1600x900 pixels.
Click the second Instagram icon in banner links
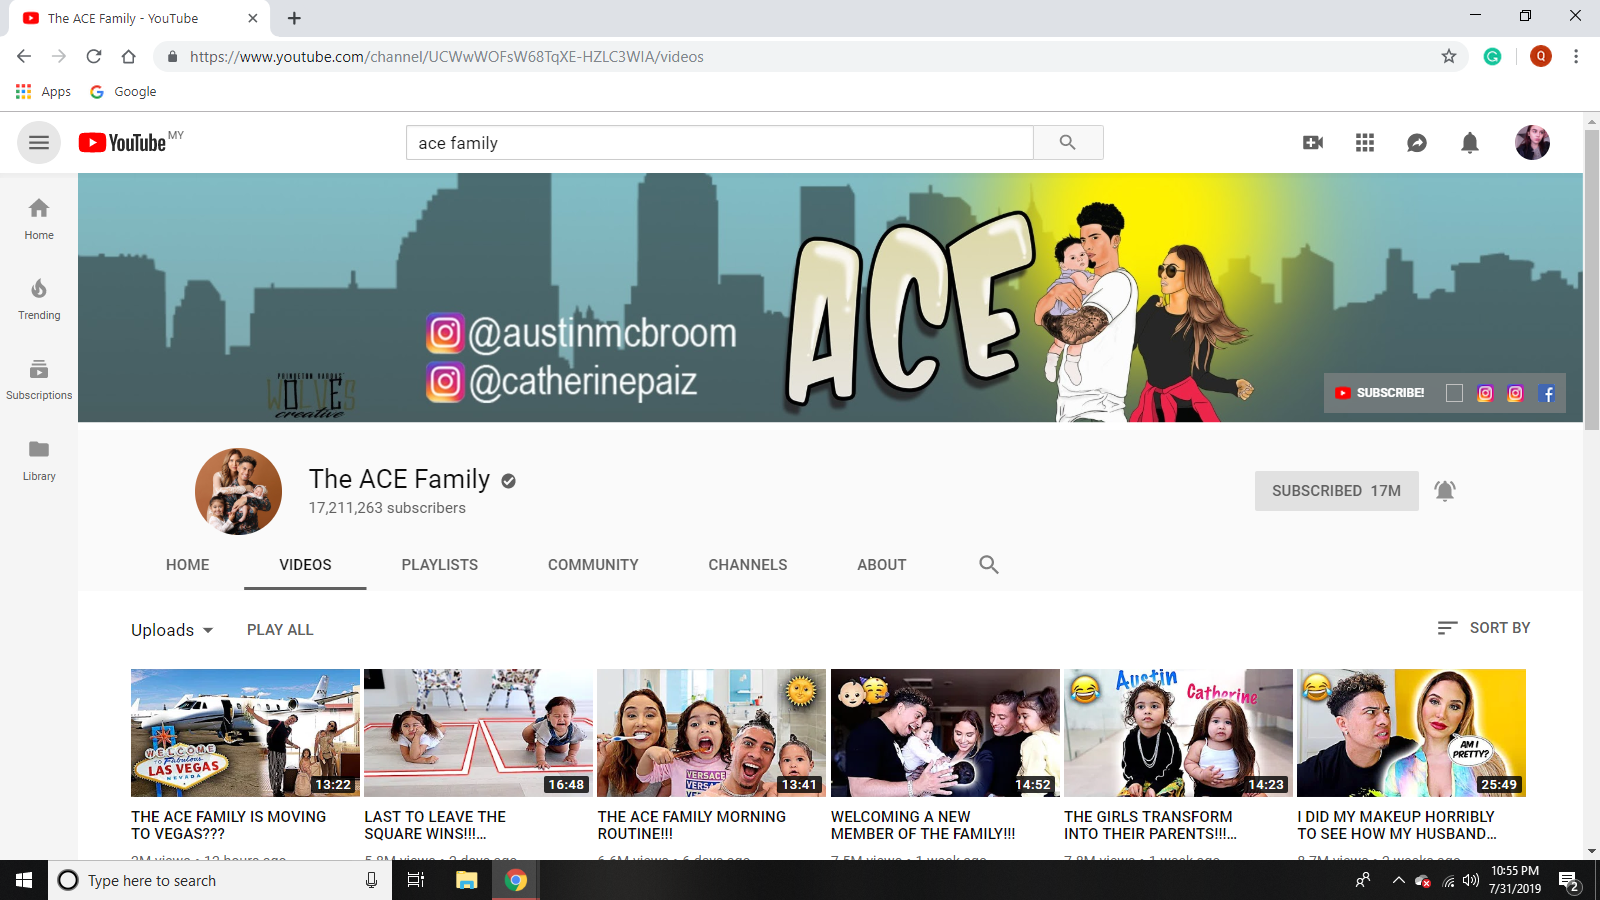pyautogui.click(x=1516, y=393)
